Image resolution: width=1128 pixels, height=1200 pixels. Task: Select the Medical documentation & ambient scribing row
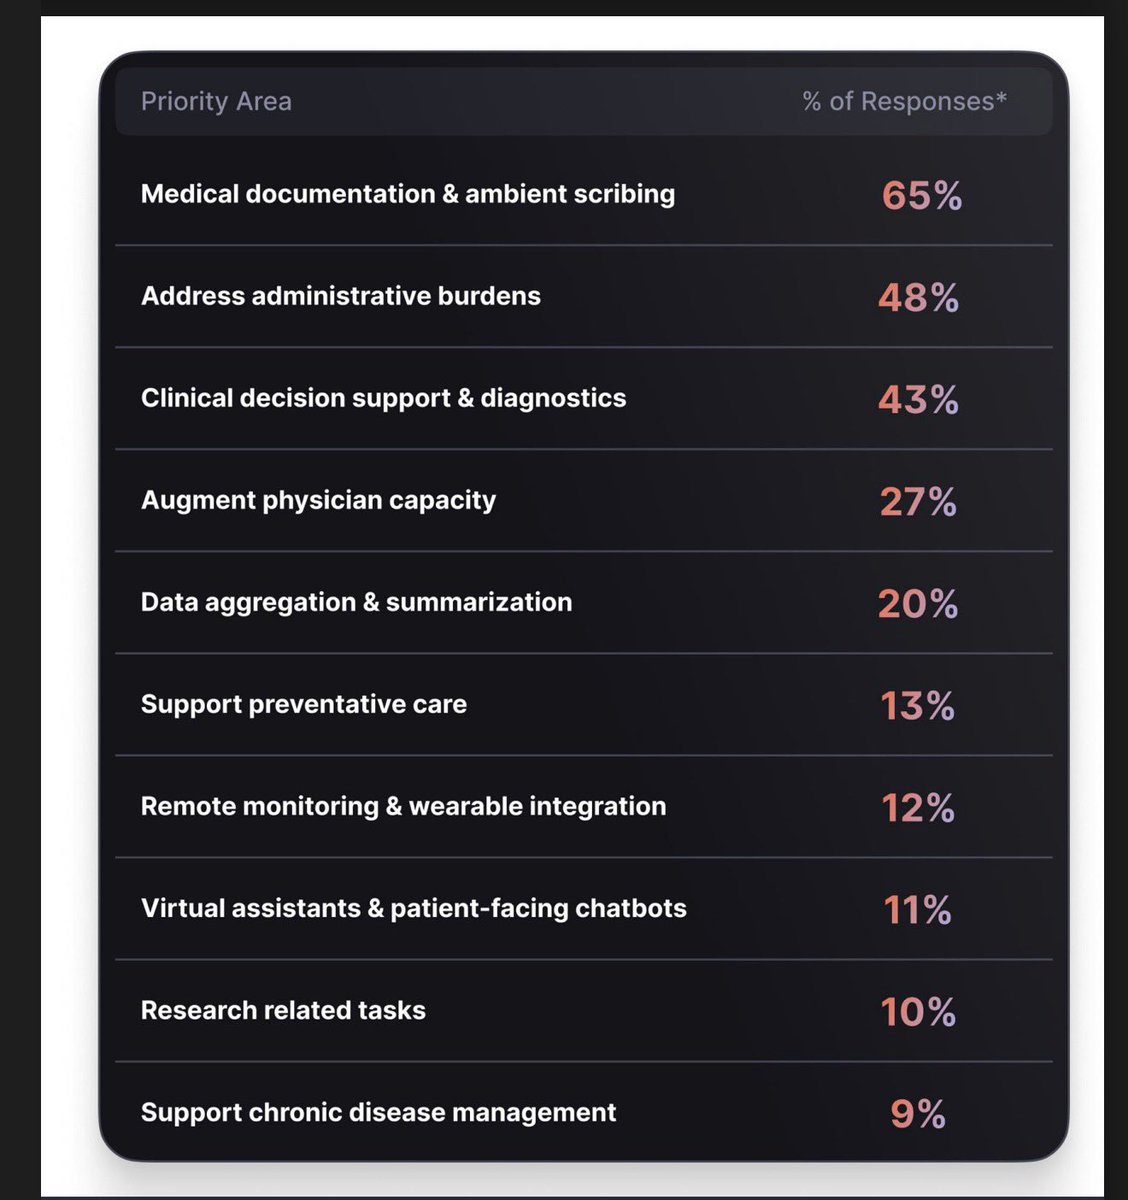pos(408,194)
